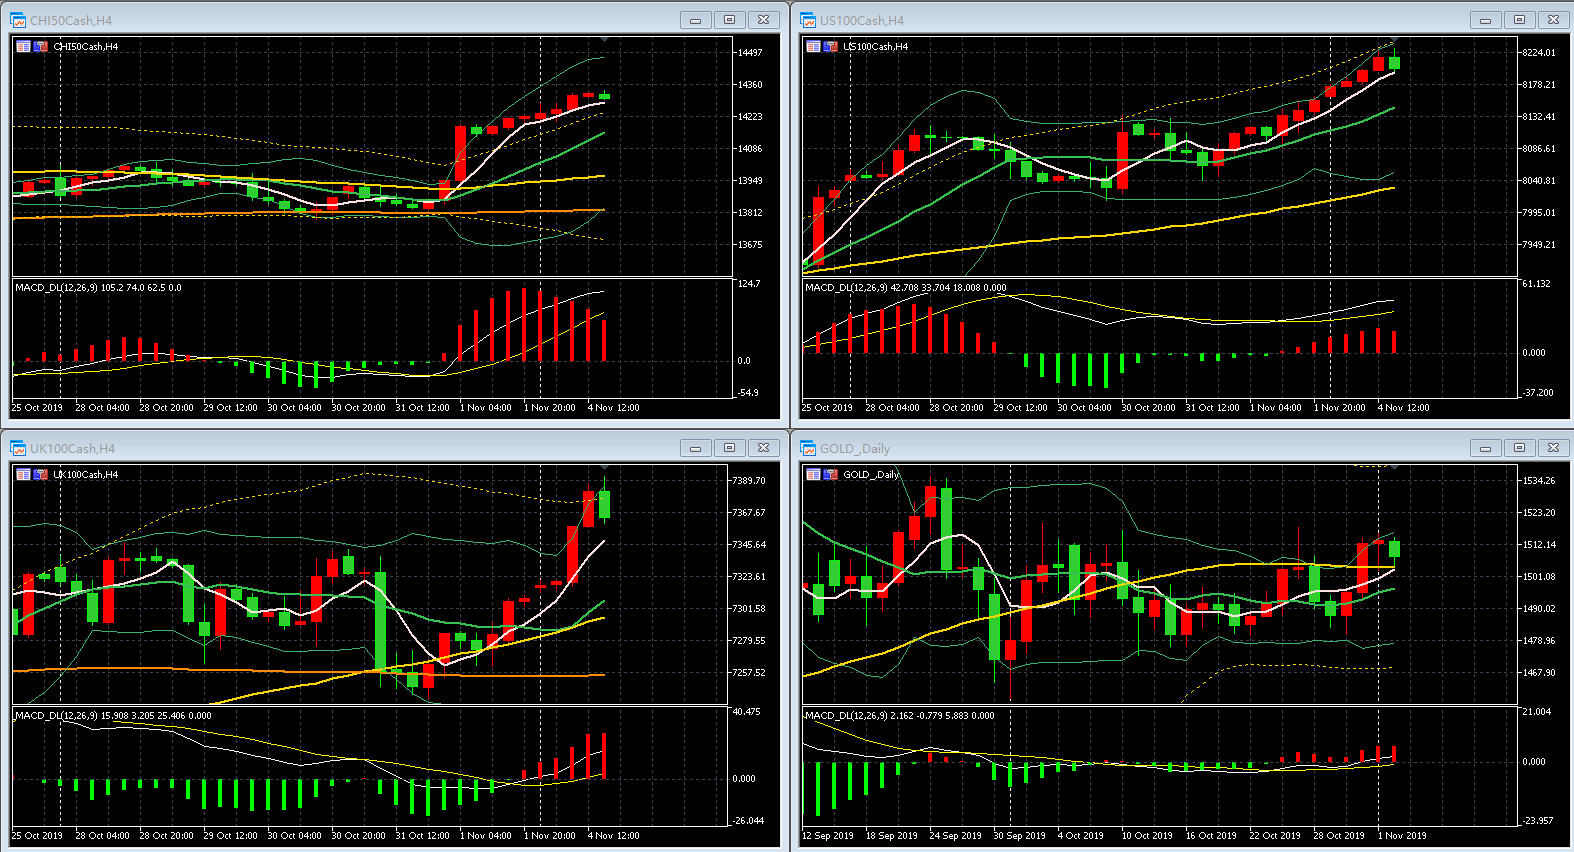Minimize the UK100Cash,H4 chart window
The image size is (1574, 852).
click(x=696, y=448)
